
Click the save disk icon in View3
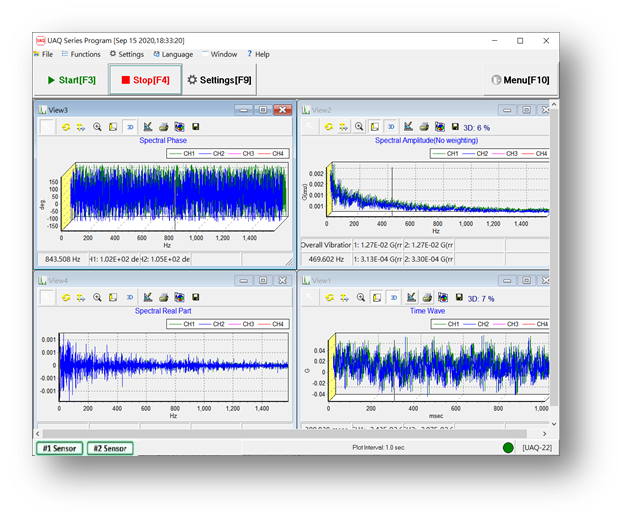(194, 127)
